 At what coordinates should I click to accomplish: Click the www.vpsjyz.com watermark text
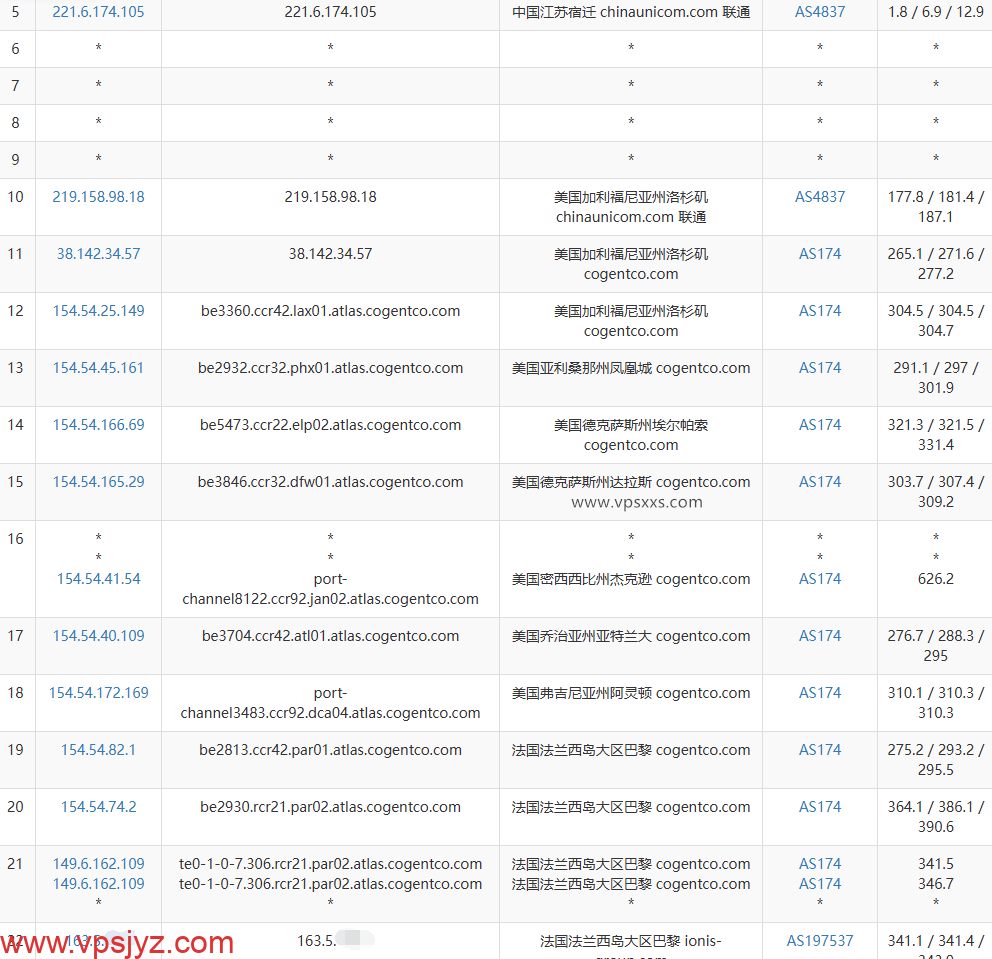click(x=113, y=941)
